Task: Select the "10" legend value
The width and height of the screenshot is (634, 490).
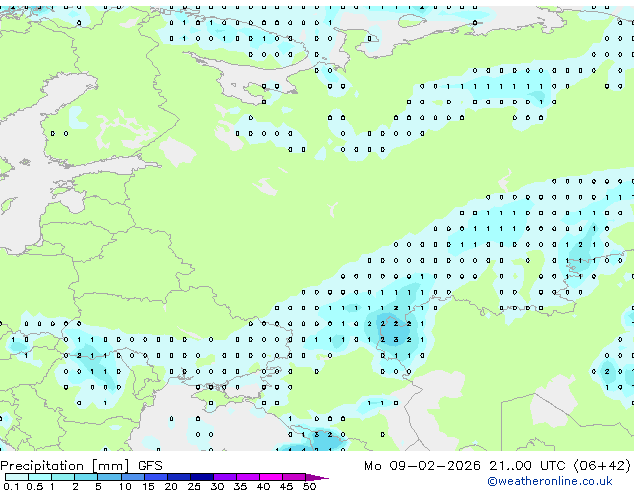Action: point(125,486)
